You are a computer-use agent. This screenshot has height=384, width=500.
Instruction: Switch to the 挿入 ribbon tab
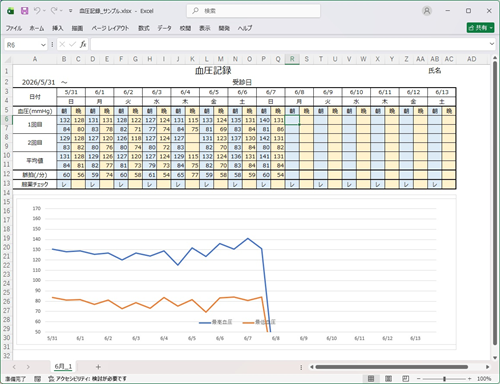point(57,28)
